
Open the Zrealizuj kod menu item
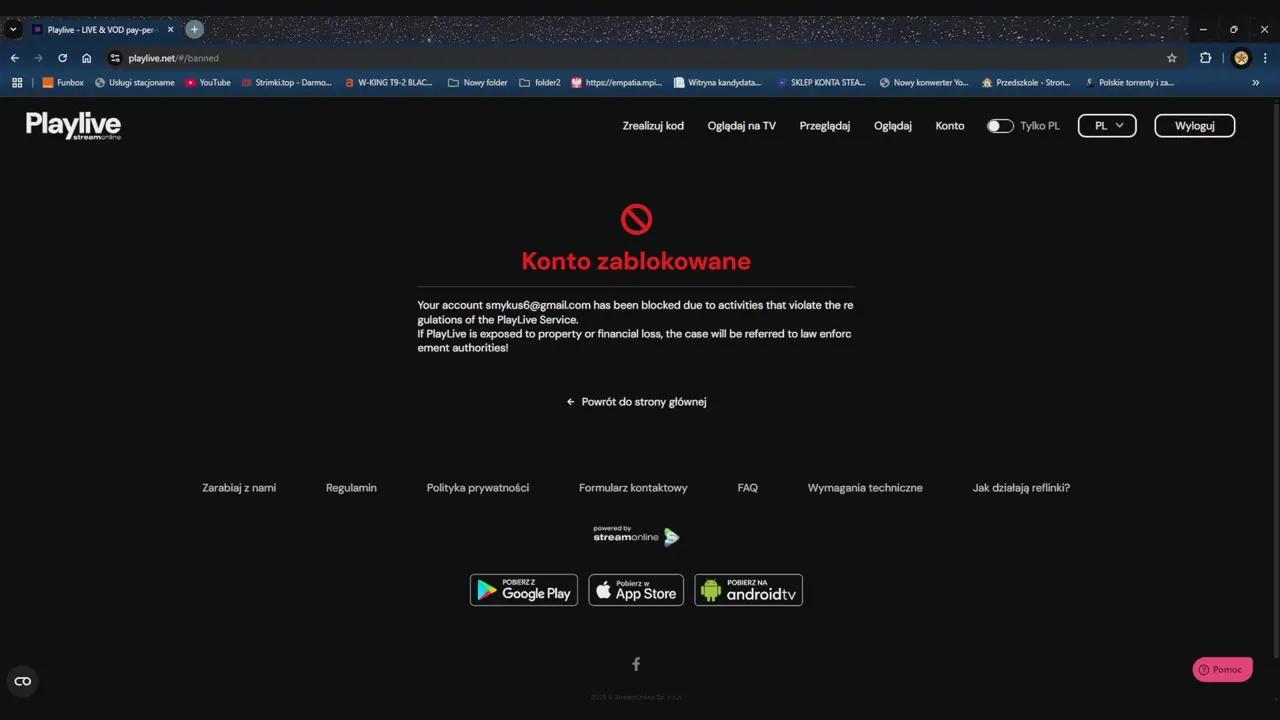click(x=653, y=126)
